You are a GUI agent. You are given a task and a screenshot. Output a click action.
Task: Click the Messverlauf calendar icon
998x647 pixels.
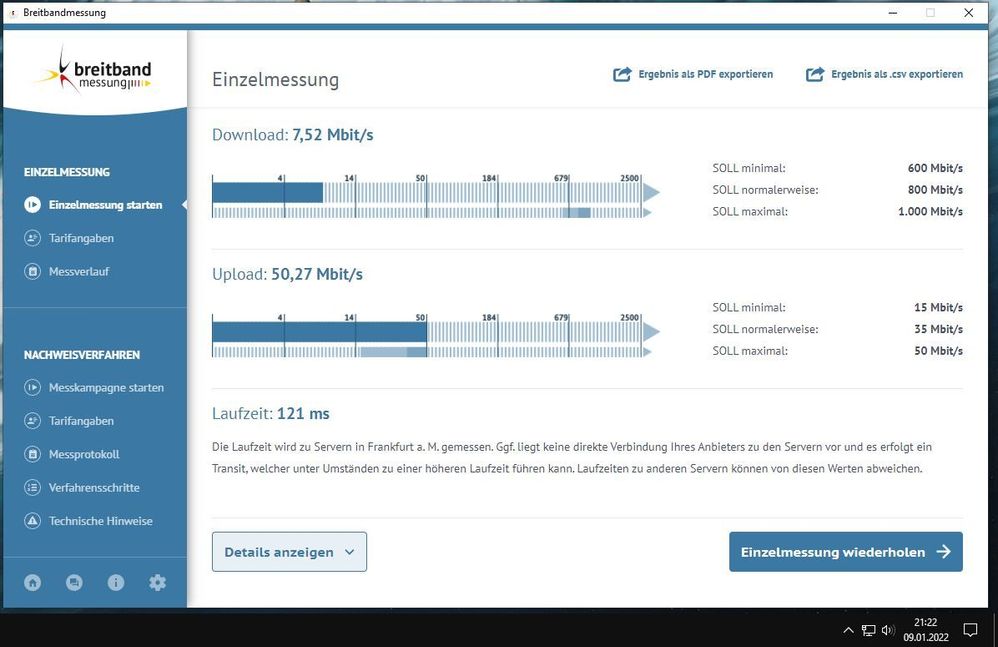32,271
